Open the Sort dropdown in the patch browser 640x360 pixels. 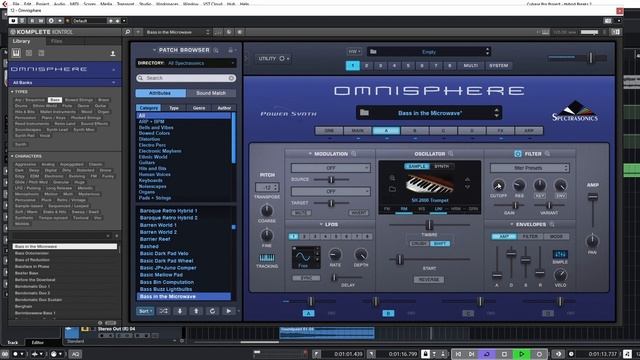[145, 311]
